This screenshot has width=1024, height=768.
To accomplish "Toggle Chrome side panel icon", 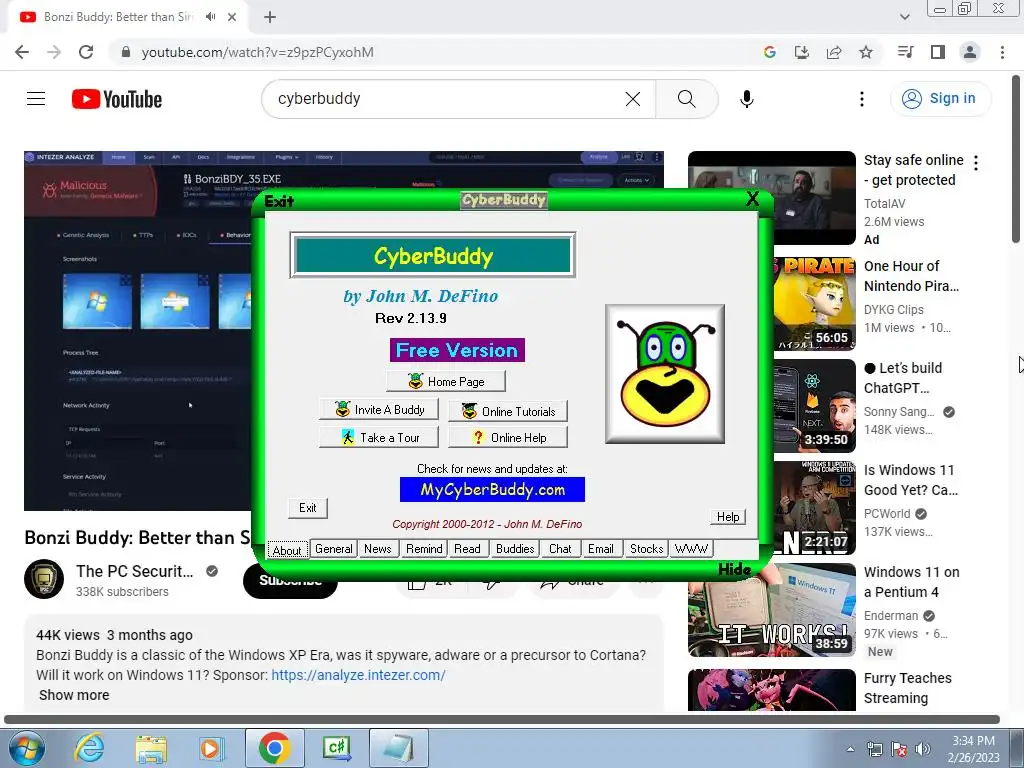I will 938,52.
